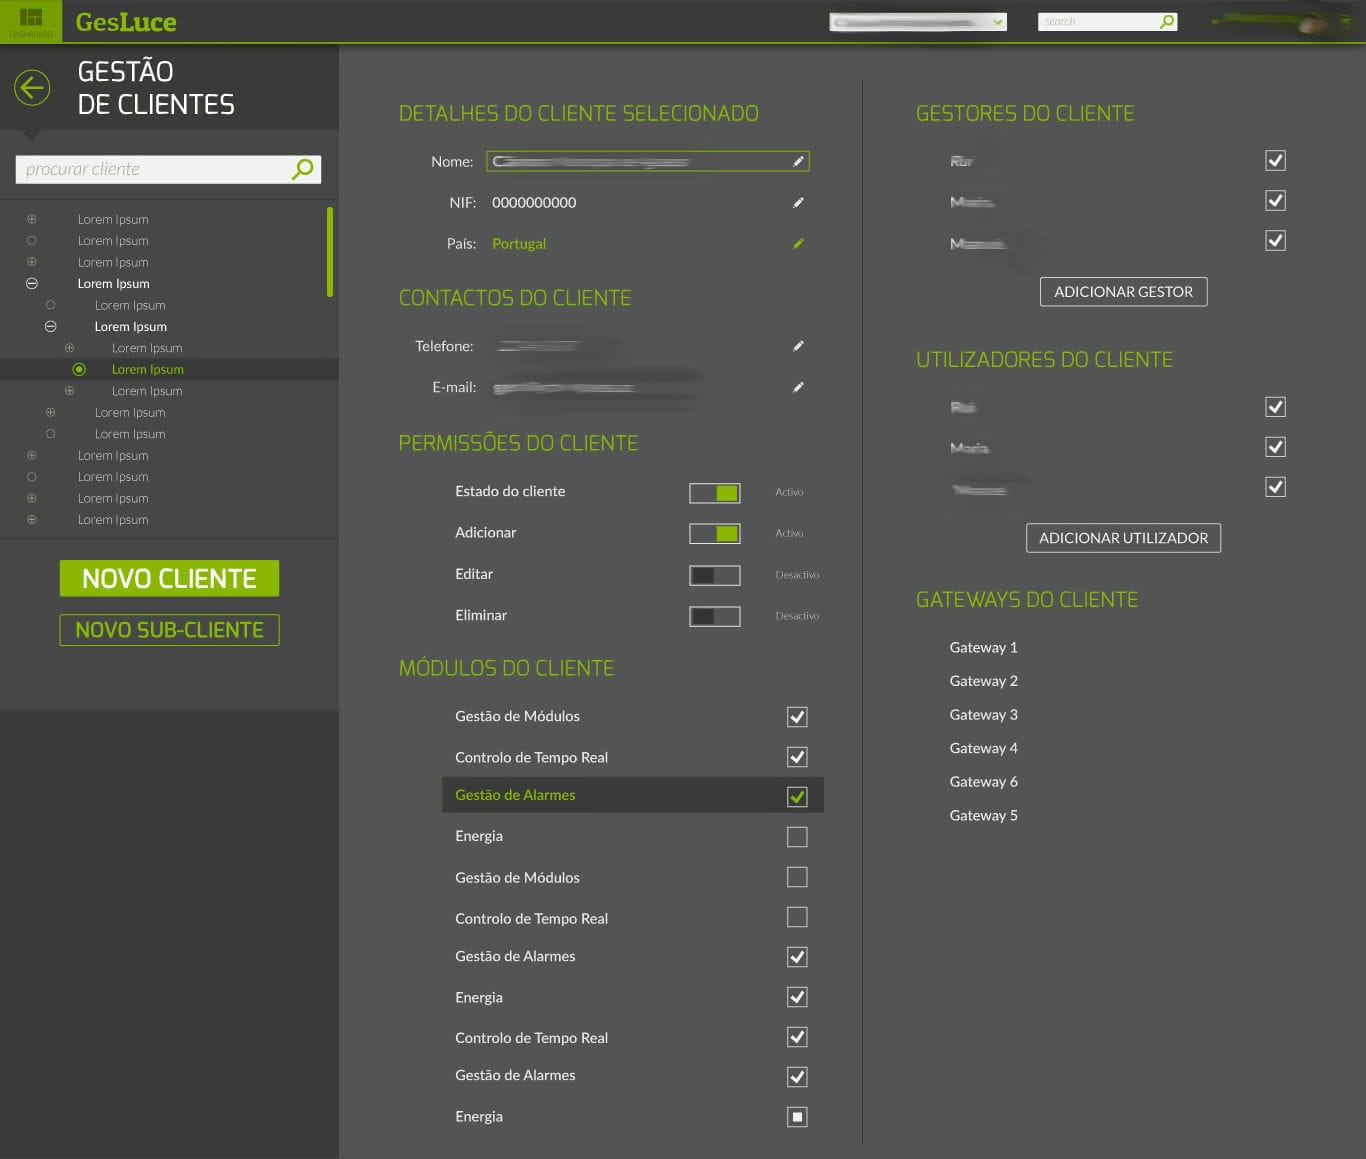Go back using the arrow beside Gestão de Clientes
The width and height of the screenshot is (1366, 1159).
tap(31, 88)
